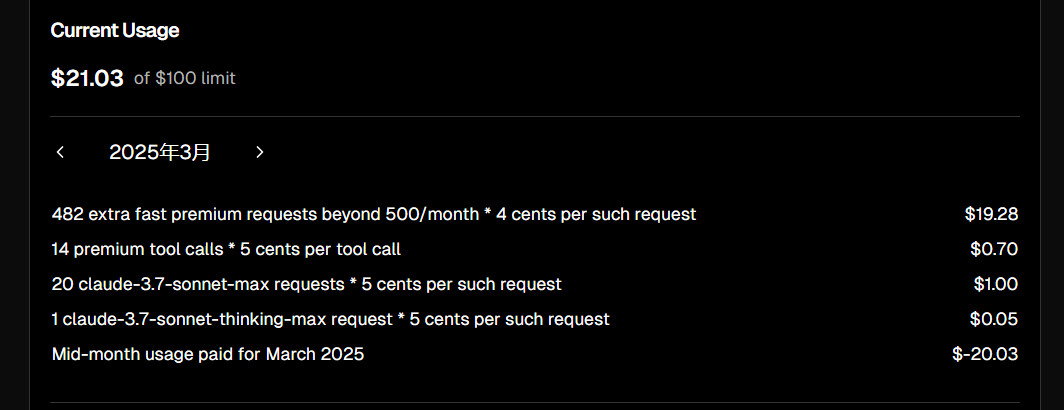Click the panel's right vertical border line
The image size is (1064, 410).
pos(1040,205)
